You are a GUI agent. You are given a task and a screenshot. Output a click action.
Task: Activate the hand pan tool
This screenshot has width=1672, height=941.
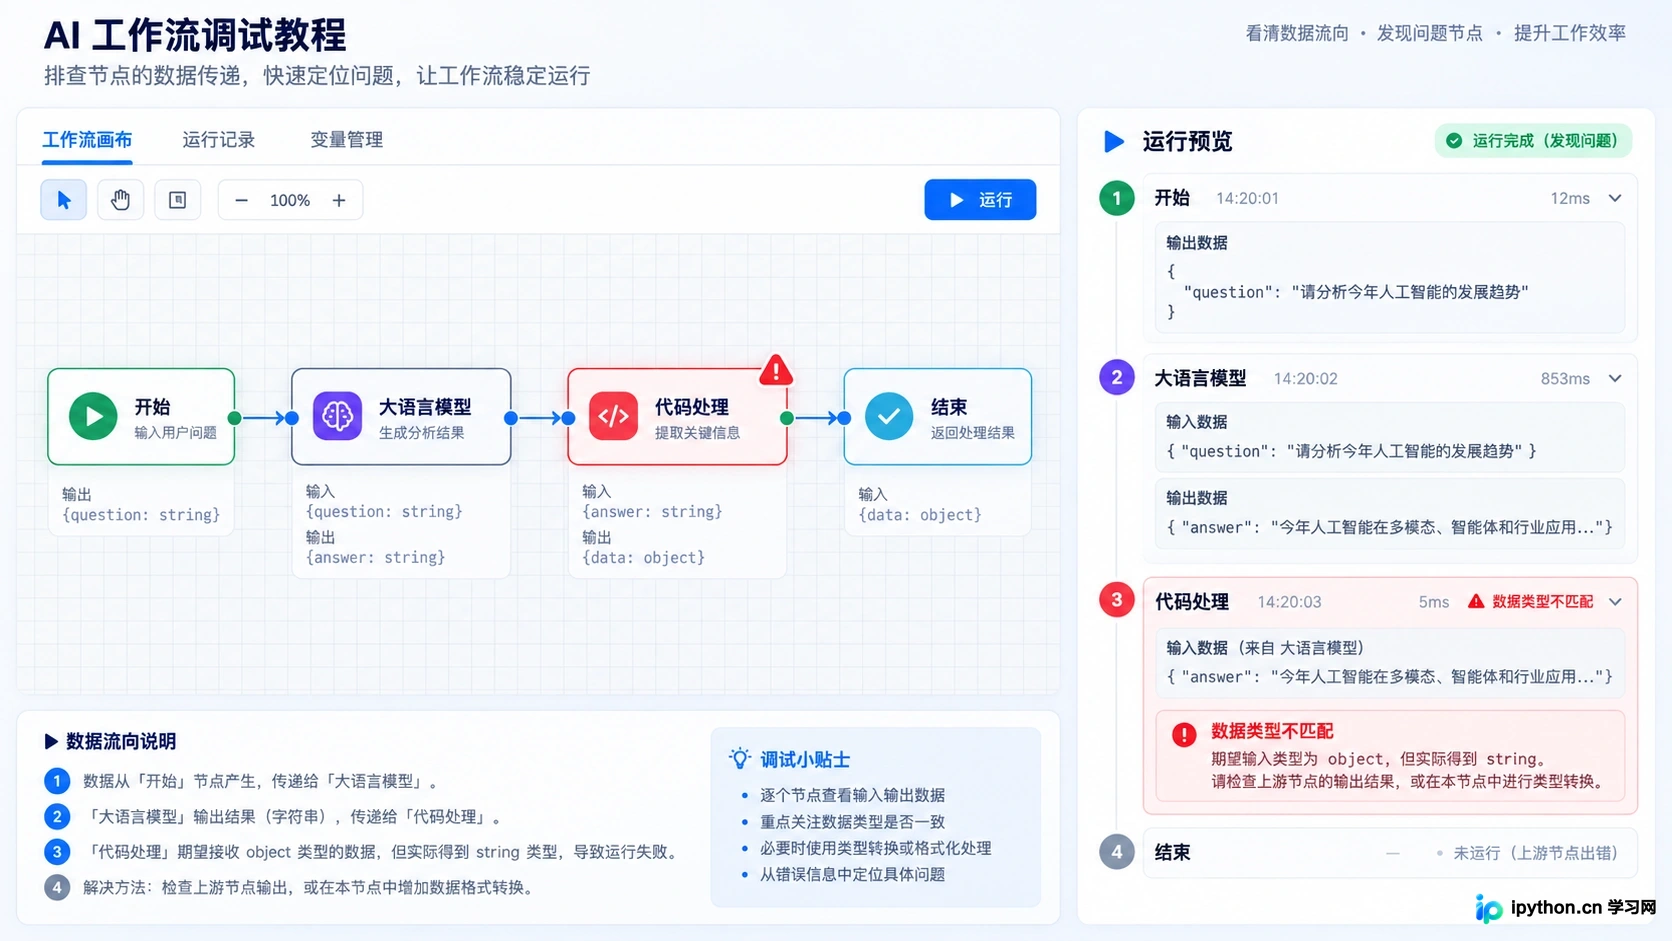click(x=120, y=200)
